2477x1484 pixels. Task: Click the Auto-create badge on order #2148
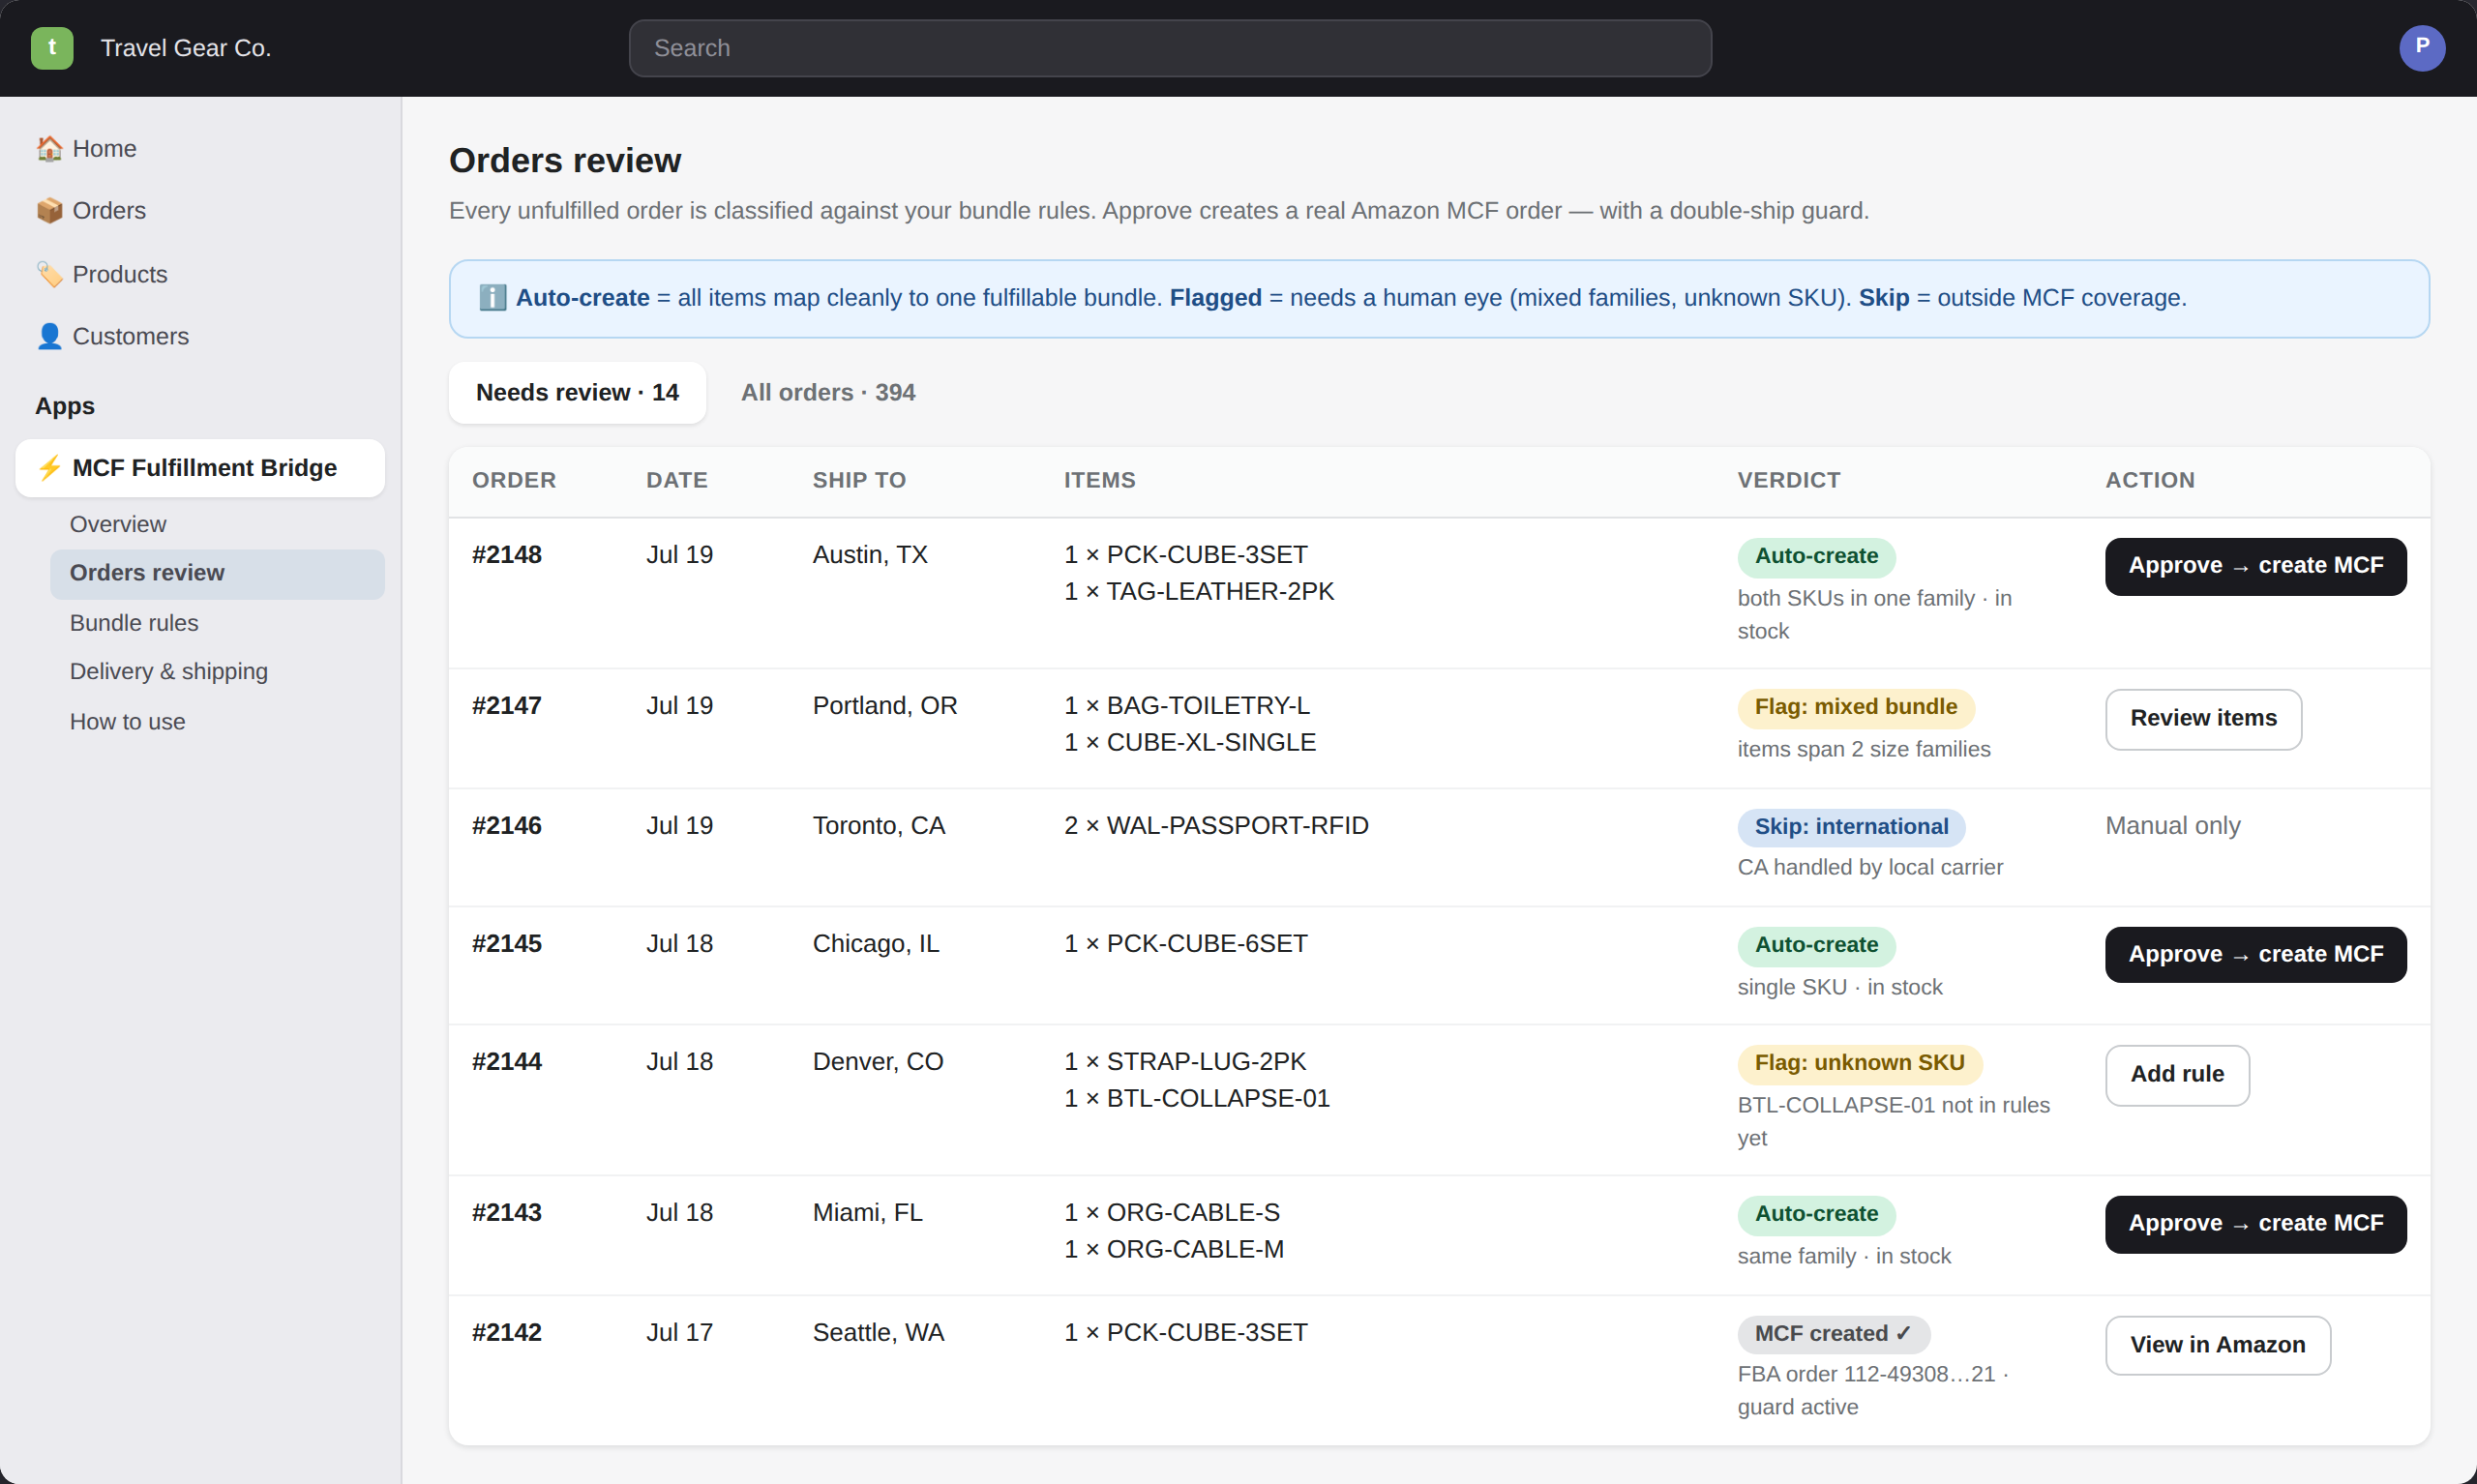point(1816,557)
